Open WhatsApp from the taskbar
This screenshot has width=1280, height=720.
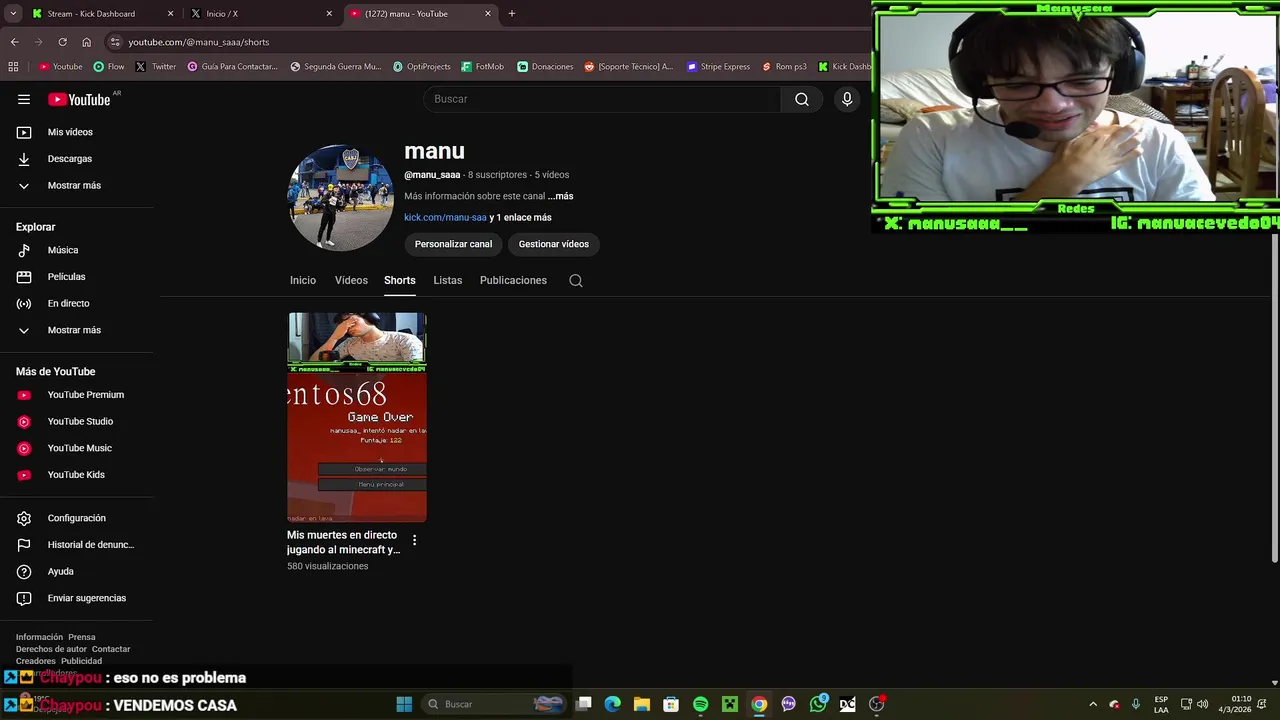(818, 704)
